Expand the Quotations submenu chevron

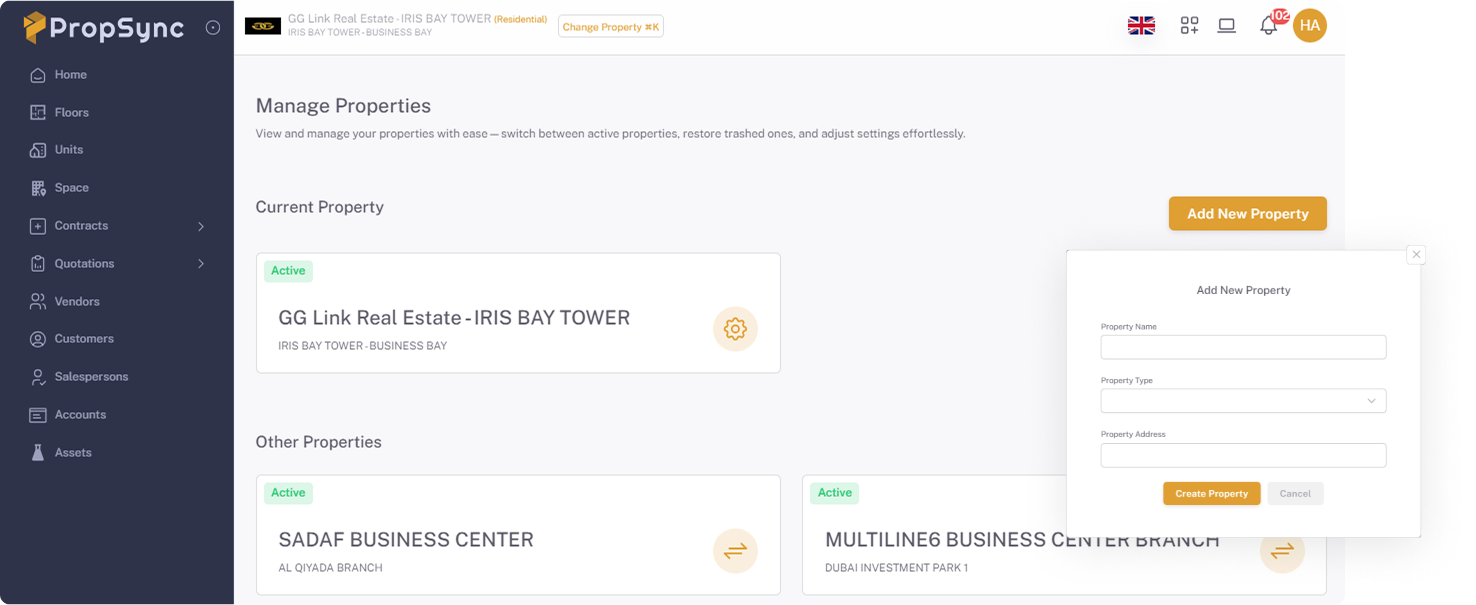(x=201, y=264)
